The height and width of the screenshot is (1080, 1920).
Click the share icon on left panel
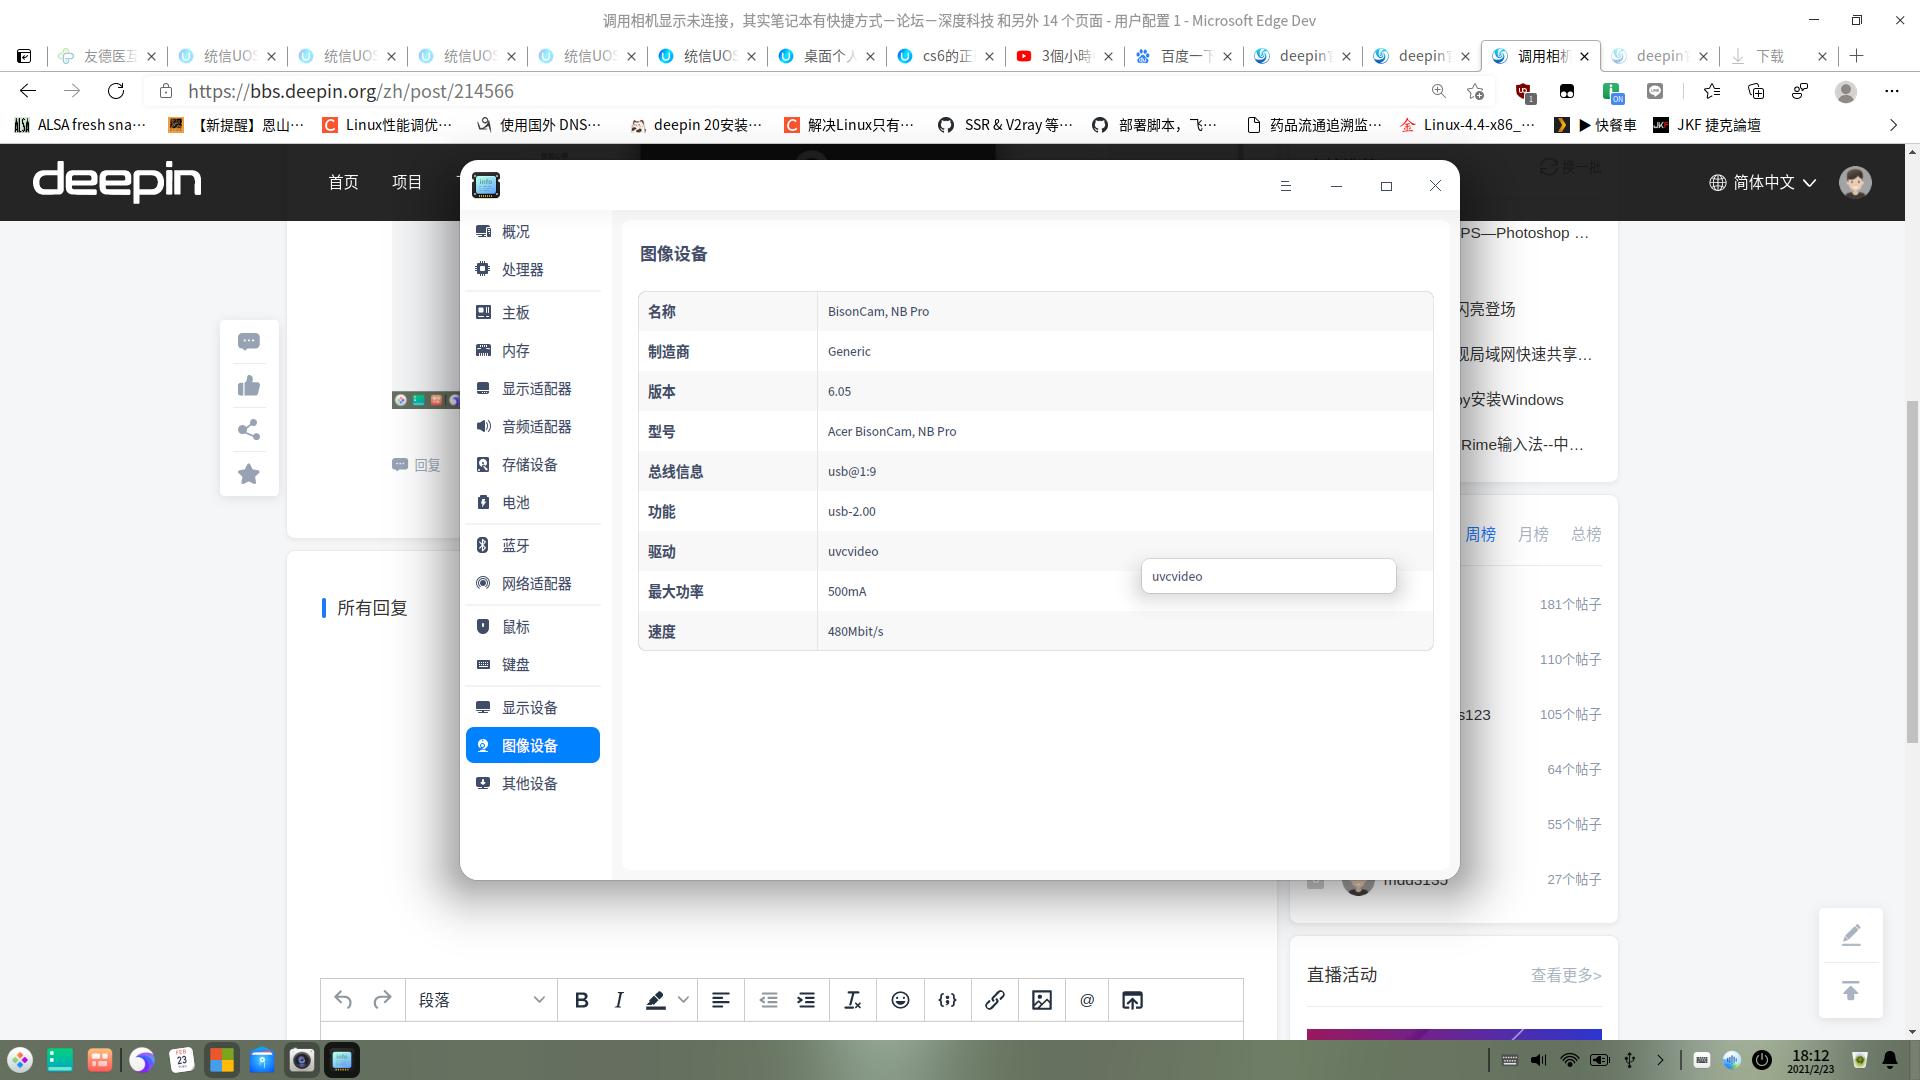pos(249,430)
